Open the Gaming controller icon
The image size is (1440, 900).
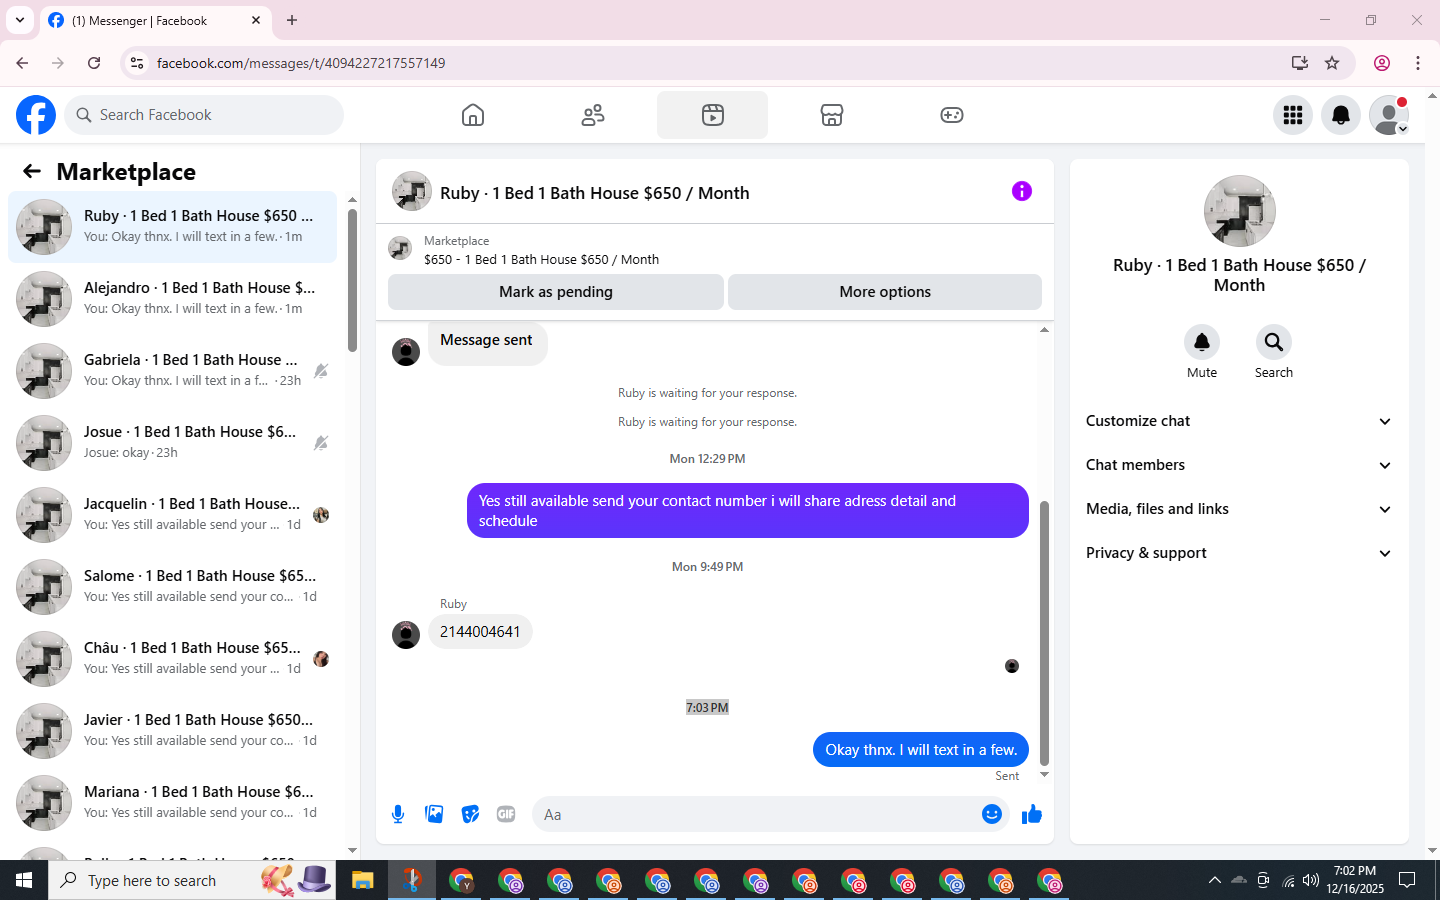[952, 115]
